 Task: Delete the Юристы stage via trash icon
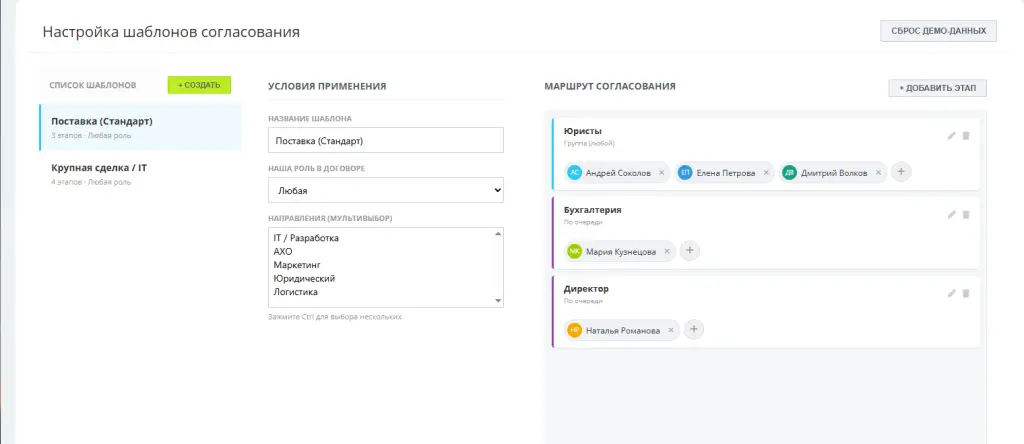966,136
